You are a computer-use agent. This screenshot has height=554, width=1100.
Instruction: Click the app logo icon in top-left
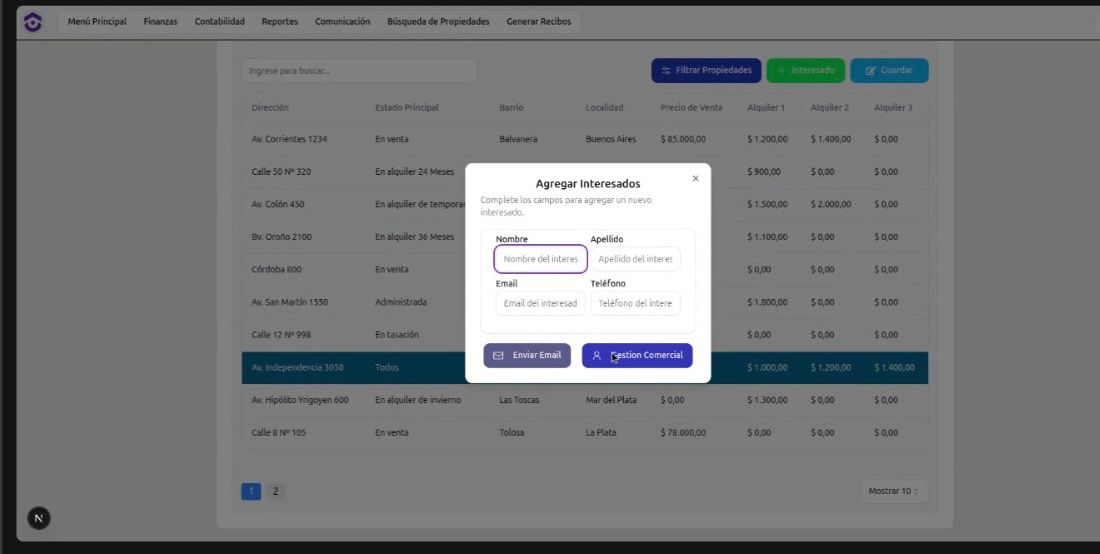pyautogui.click(x=33, y=22)
